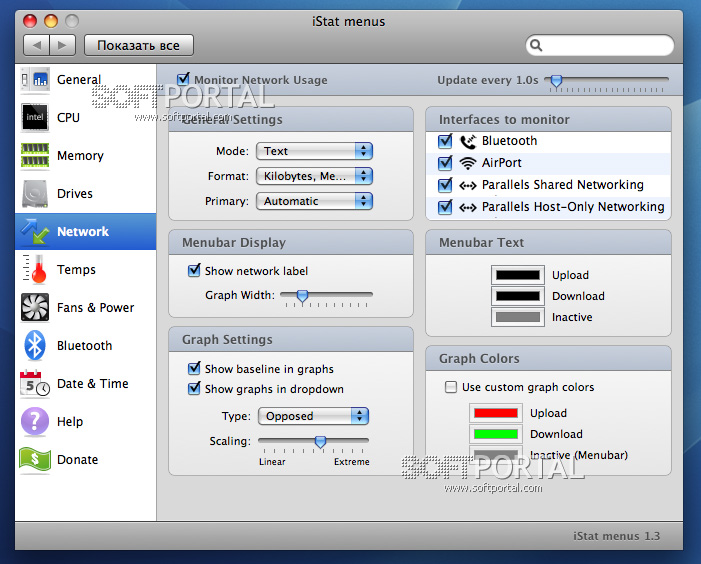Open the Date & Time calendar icon
This screenshot has height=564, width=701.
pos(35,383)
